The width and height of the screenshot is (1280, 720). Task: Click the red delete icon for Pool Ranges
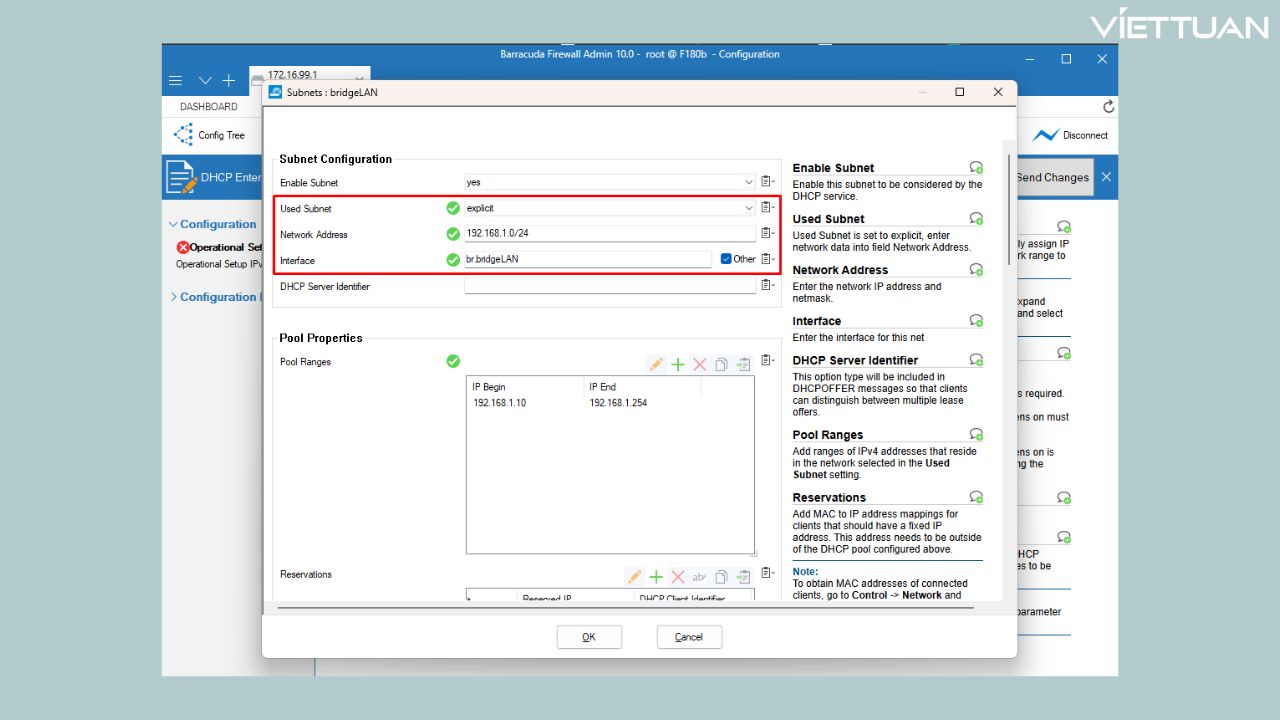click(x=700, y=365)
